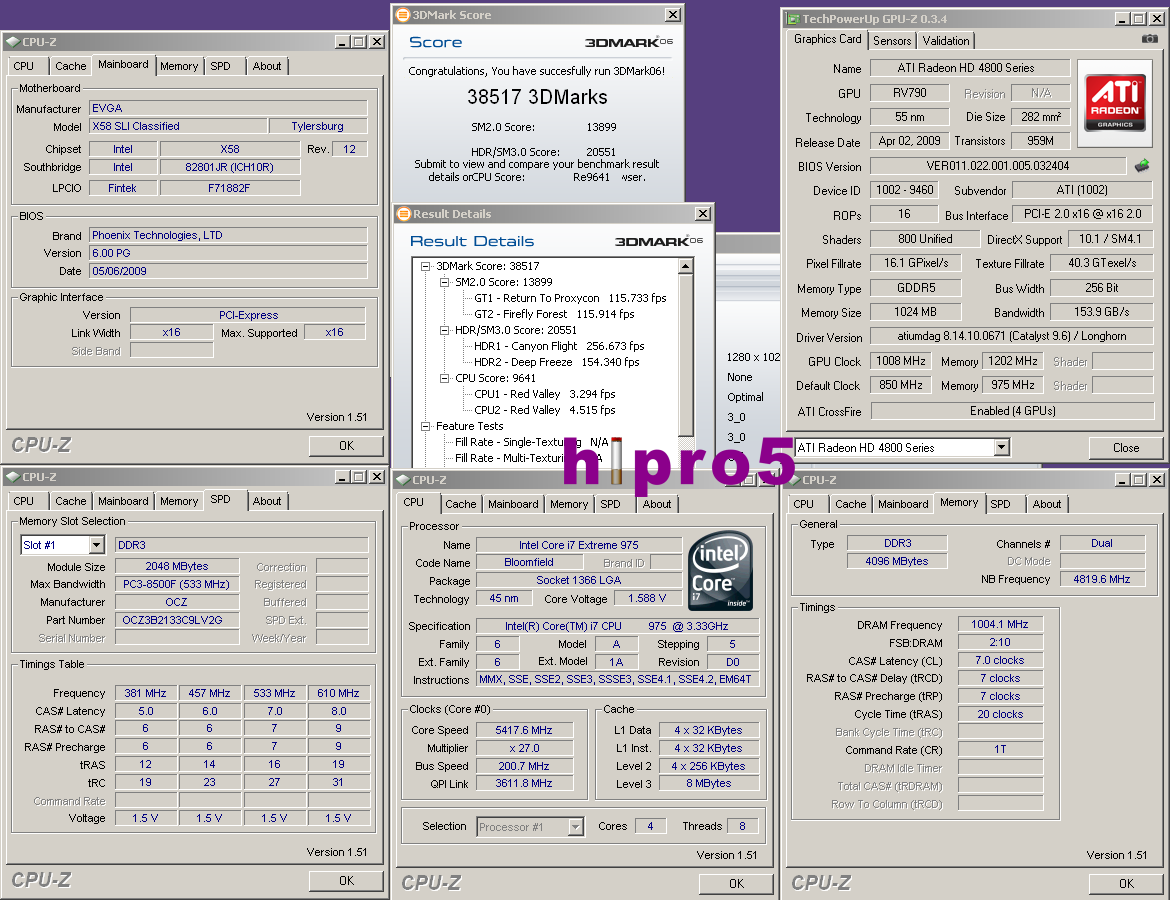
Task: Click title icon of CPU-Z Memory window
Action: [793, 480]
